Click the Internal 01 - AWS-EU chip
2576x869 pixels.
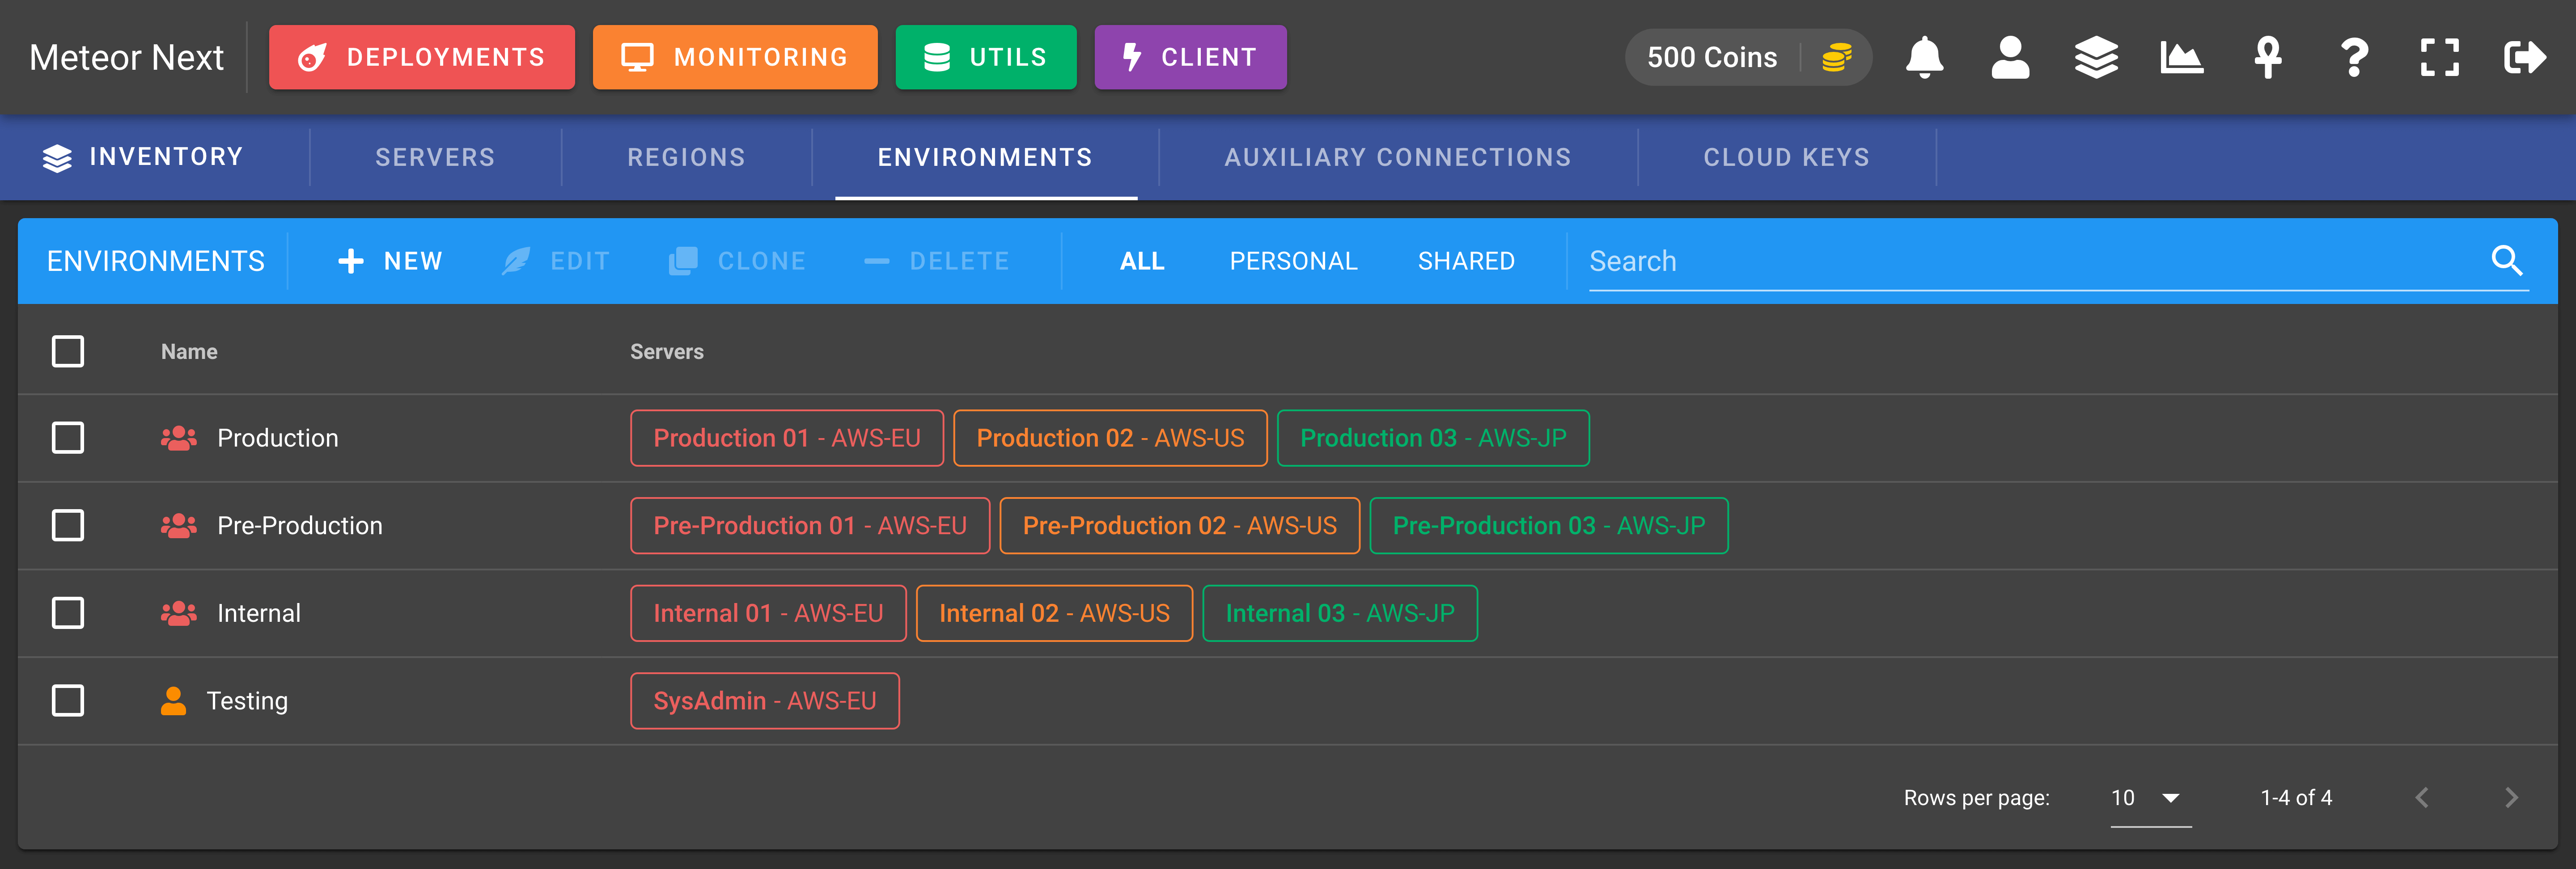tap(768, 613)
